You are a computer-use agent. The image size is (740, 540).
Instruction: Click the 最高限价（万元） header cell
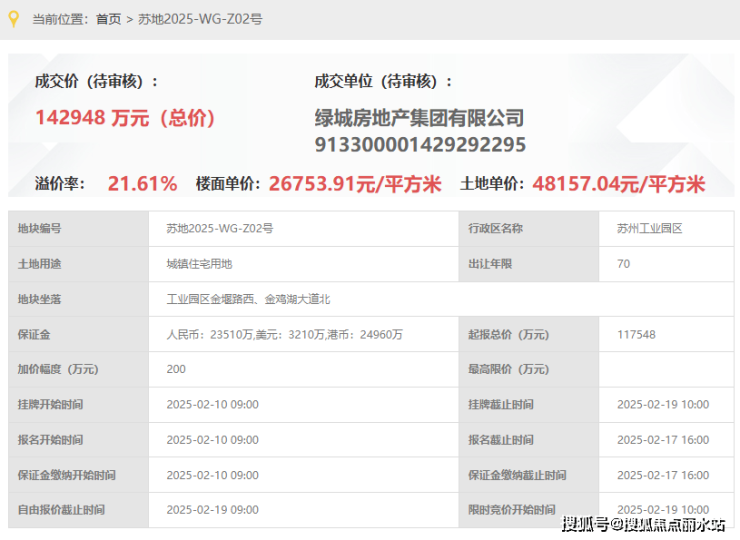pos(529,370)
